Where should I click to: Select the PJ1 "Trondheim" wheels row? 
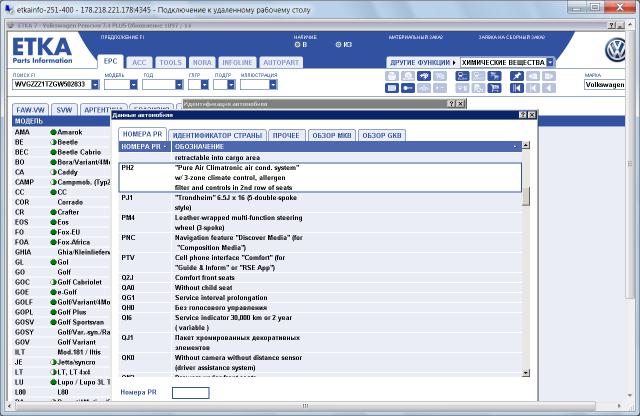320,202
